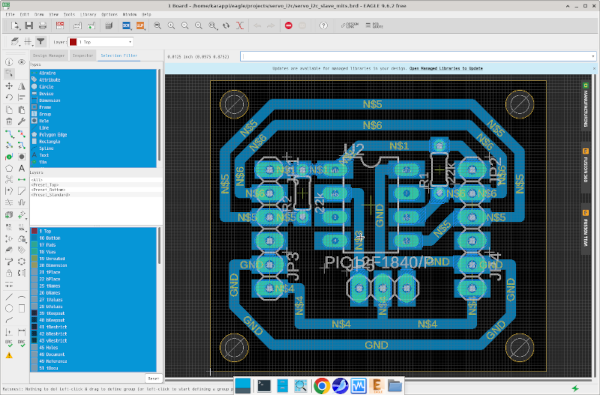
Task: Click the red 1 Top layer color swatch
Action: pos(73,42)
